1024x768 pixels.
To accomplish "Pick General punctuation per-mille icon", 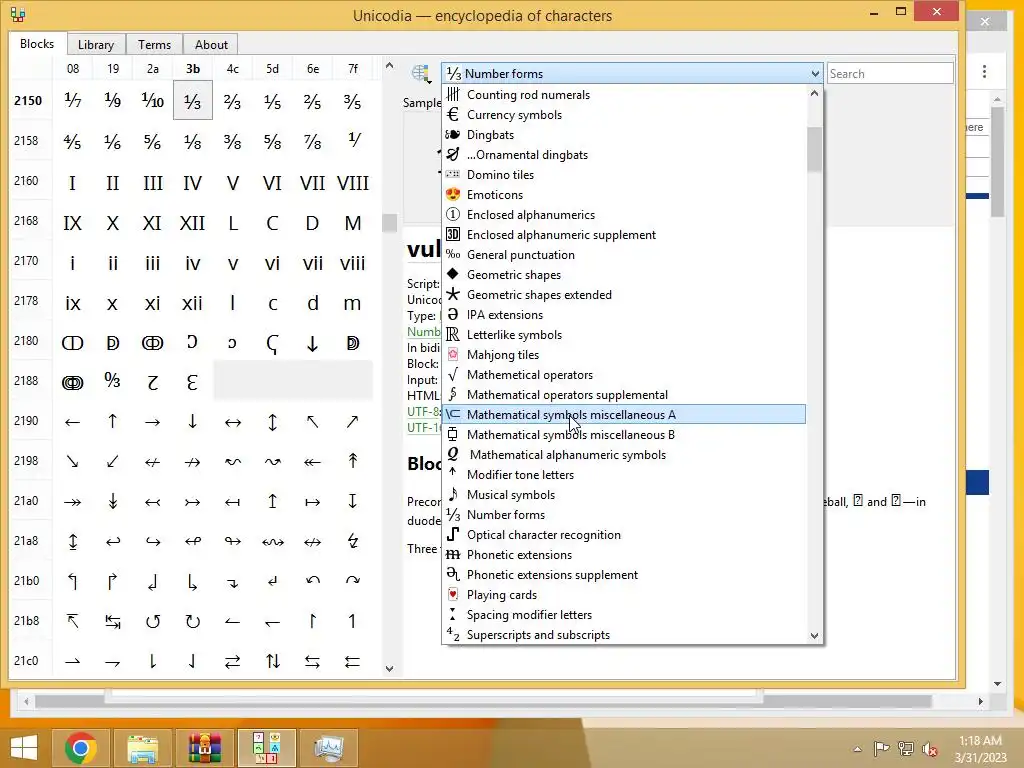I will [x=453, y=255].
